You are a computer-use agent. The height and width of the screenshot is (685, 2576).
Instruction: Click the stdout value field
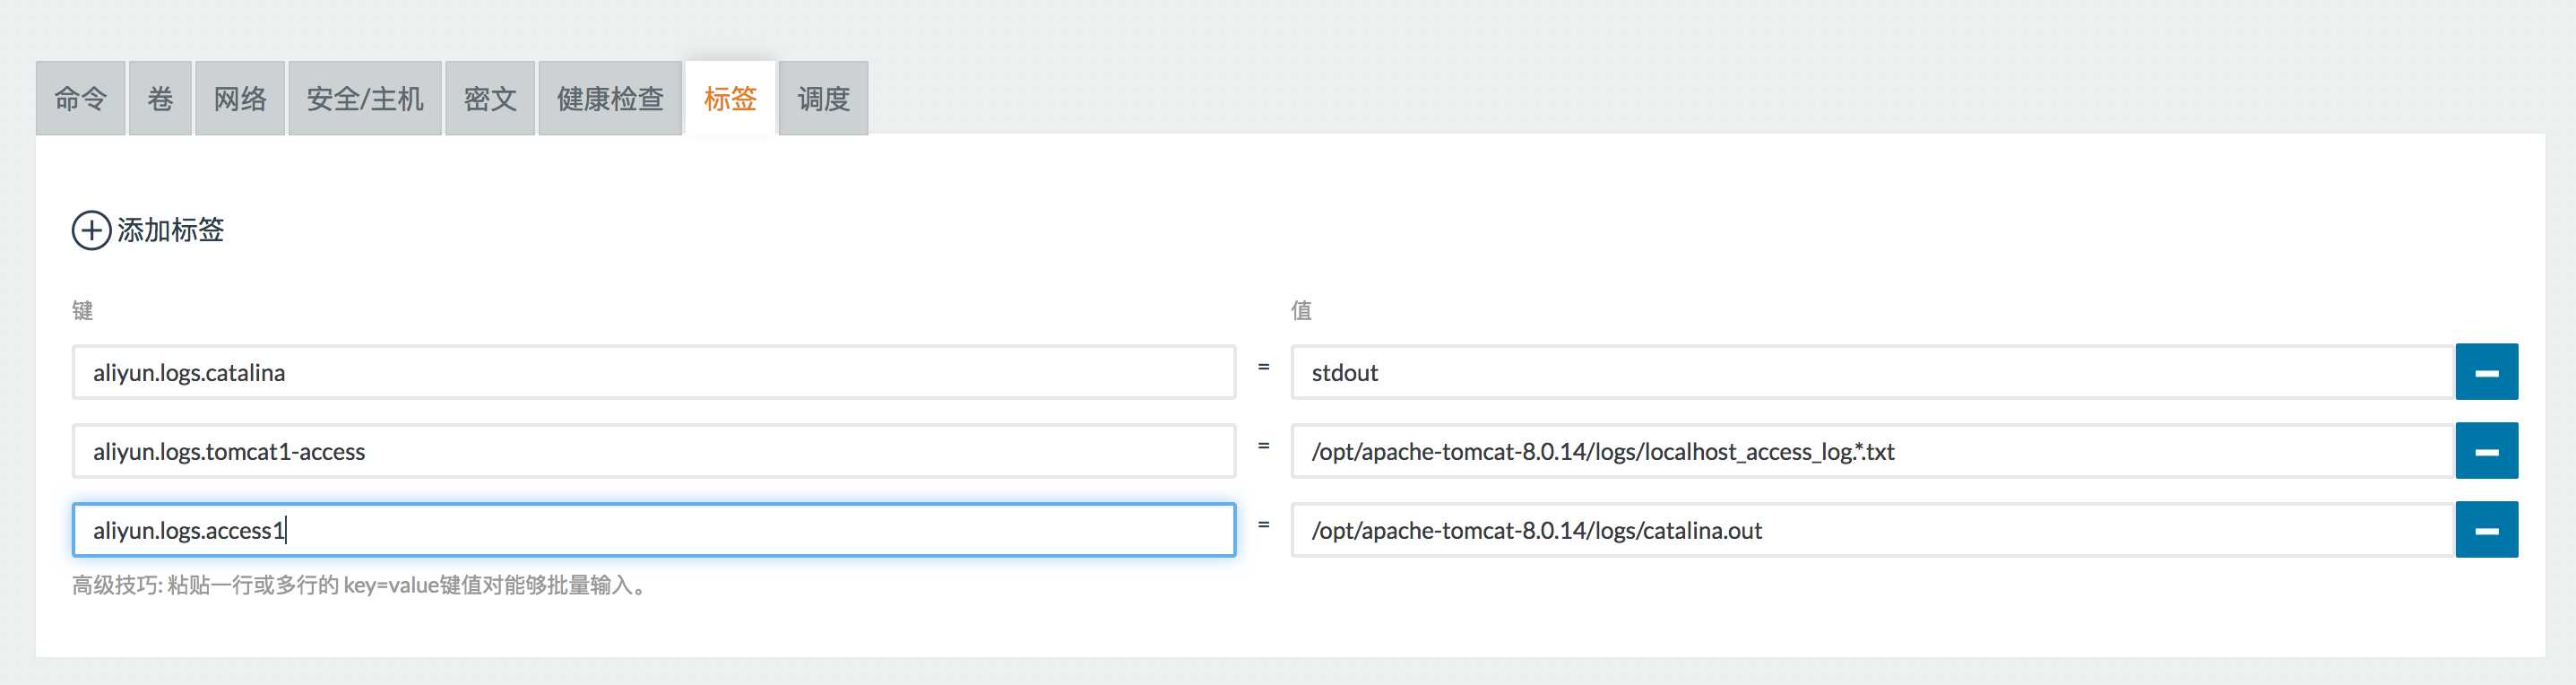tap(1873, 372)
